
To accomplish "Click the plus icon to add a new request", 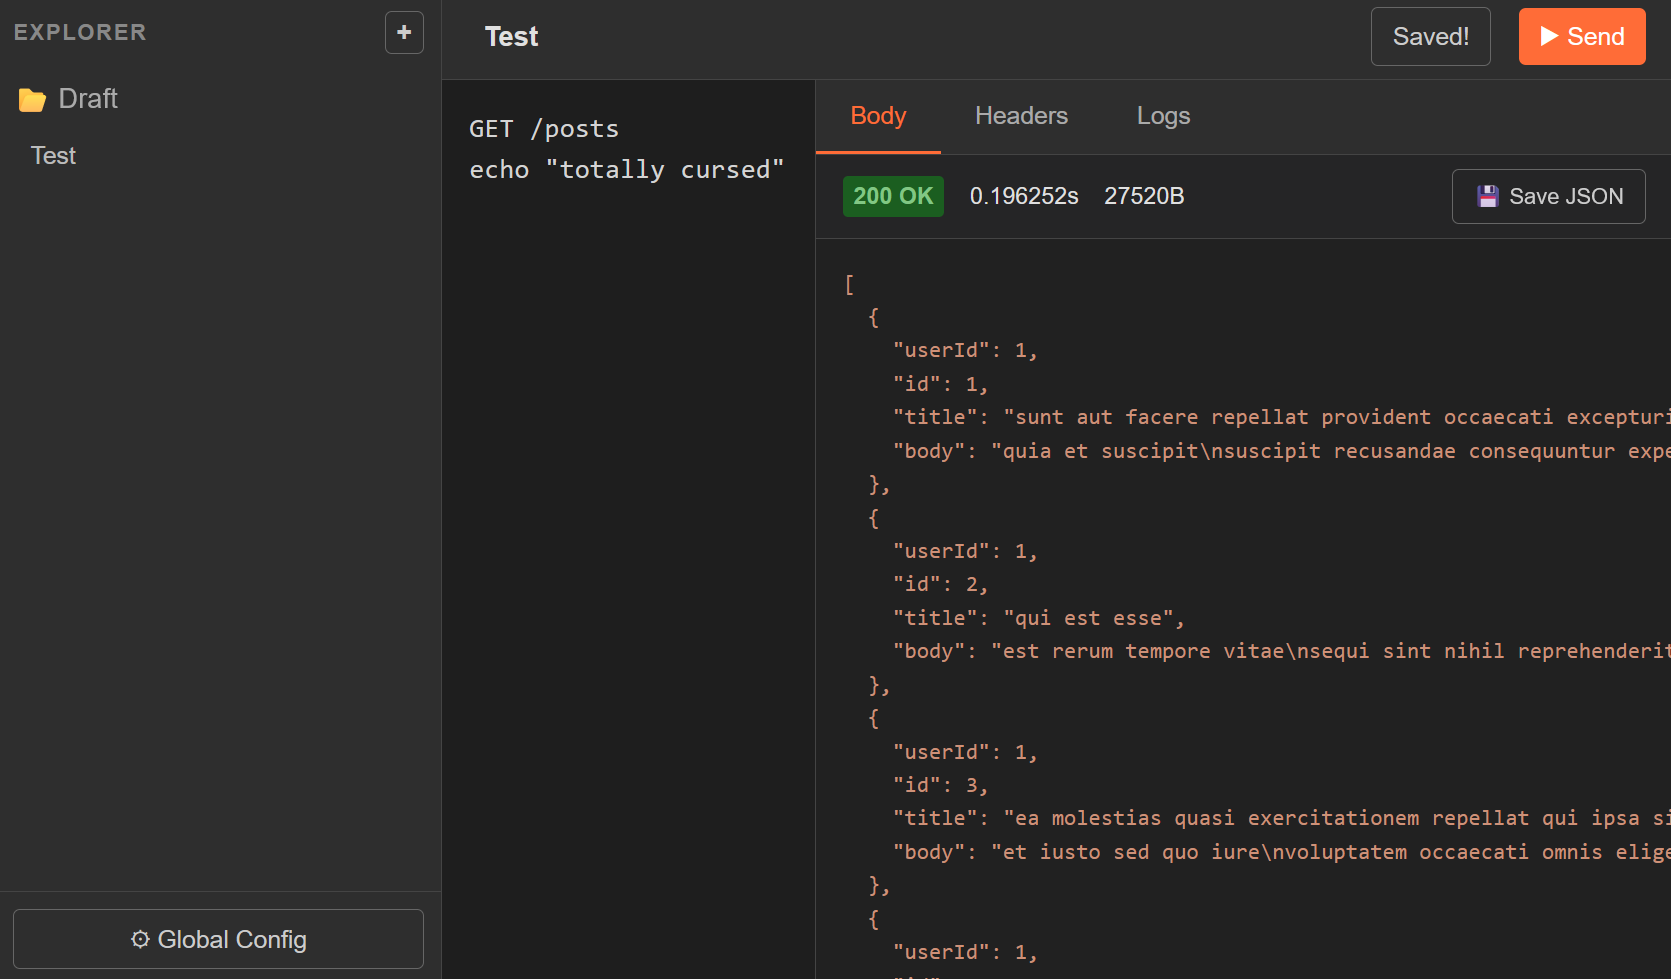I will point(404,32).
